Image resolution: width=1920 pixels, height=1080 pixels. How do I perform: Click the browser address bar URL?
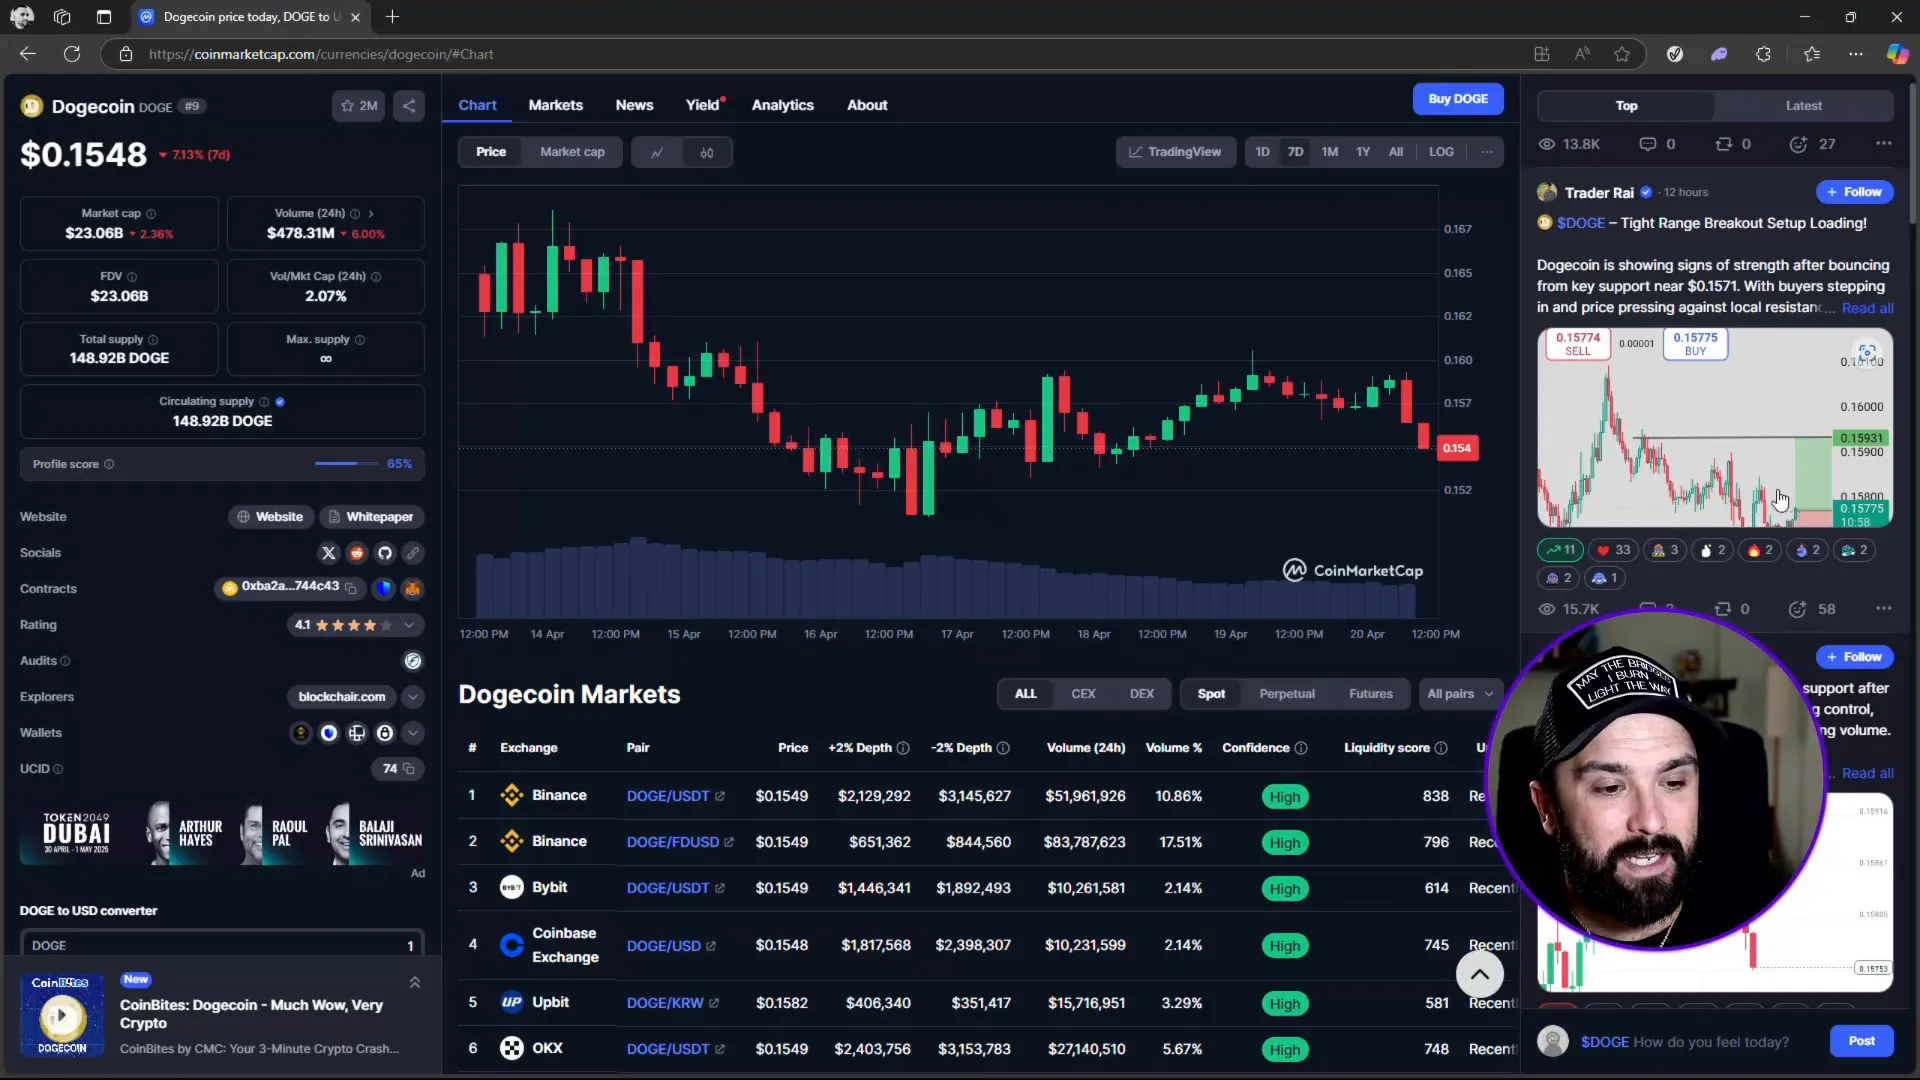[x=321, y=54]
